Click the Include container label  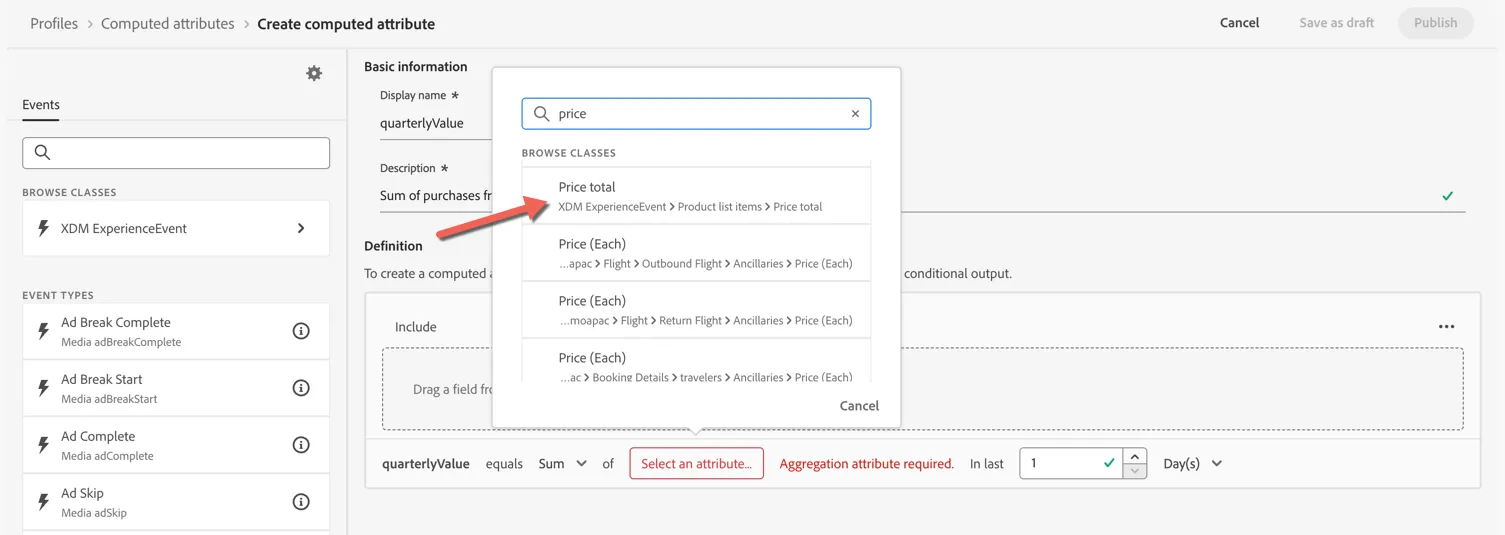point(415,327)
